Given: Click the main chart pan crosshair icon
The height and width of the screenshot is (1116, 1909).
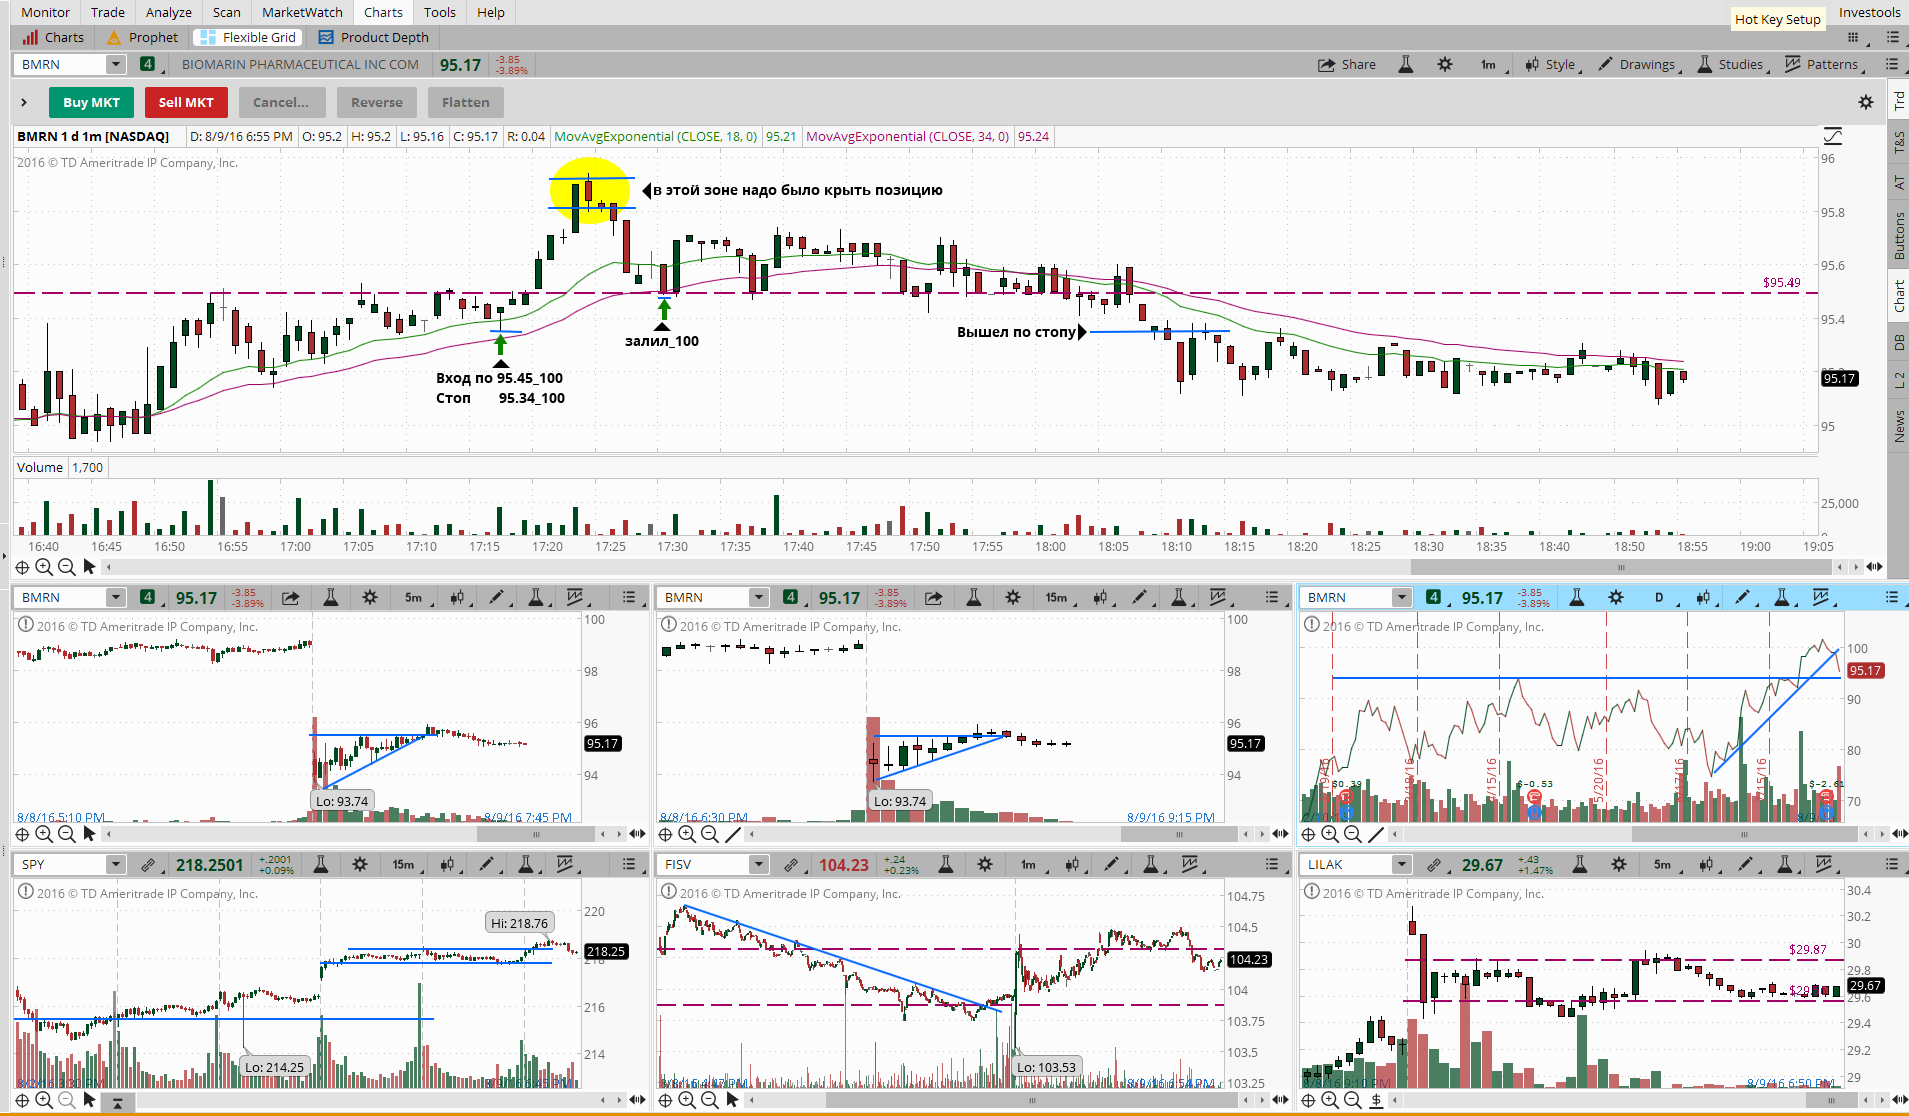Looking at the screenshot, I should click(22, 567).
